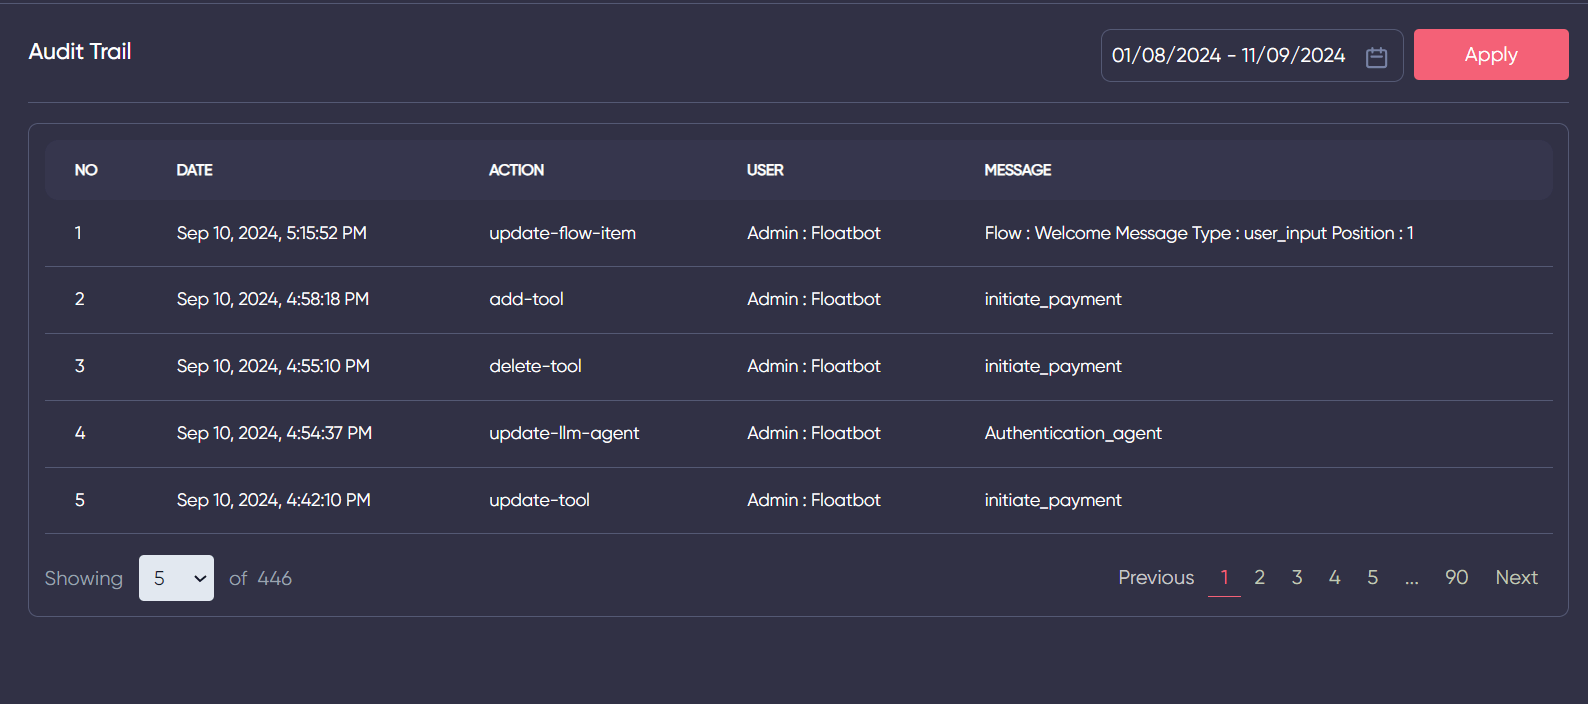This screenshot has height=704, width=1588.
Task: Click the calendar icon in date range field
Action: pos(1376,57)
